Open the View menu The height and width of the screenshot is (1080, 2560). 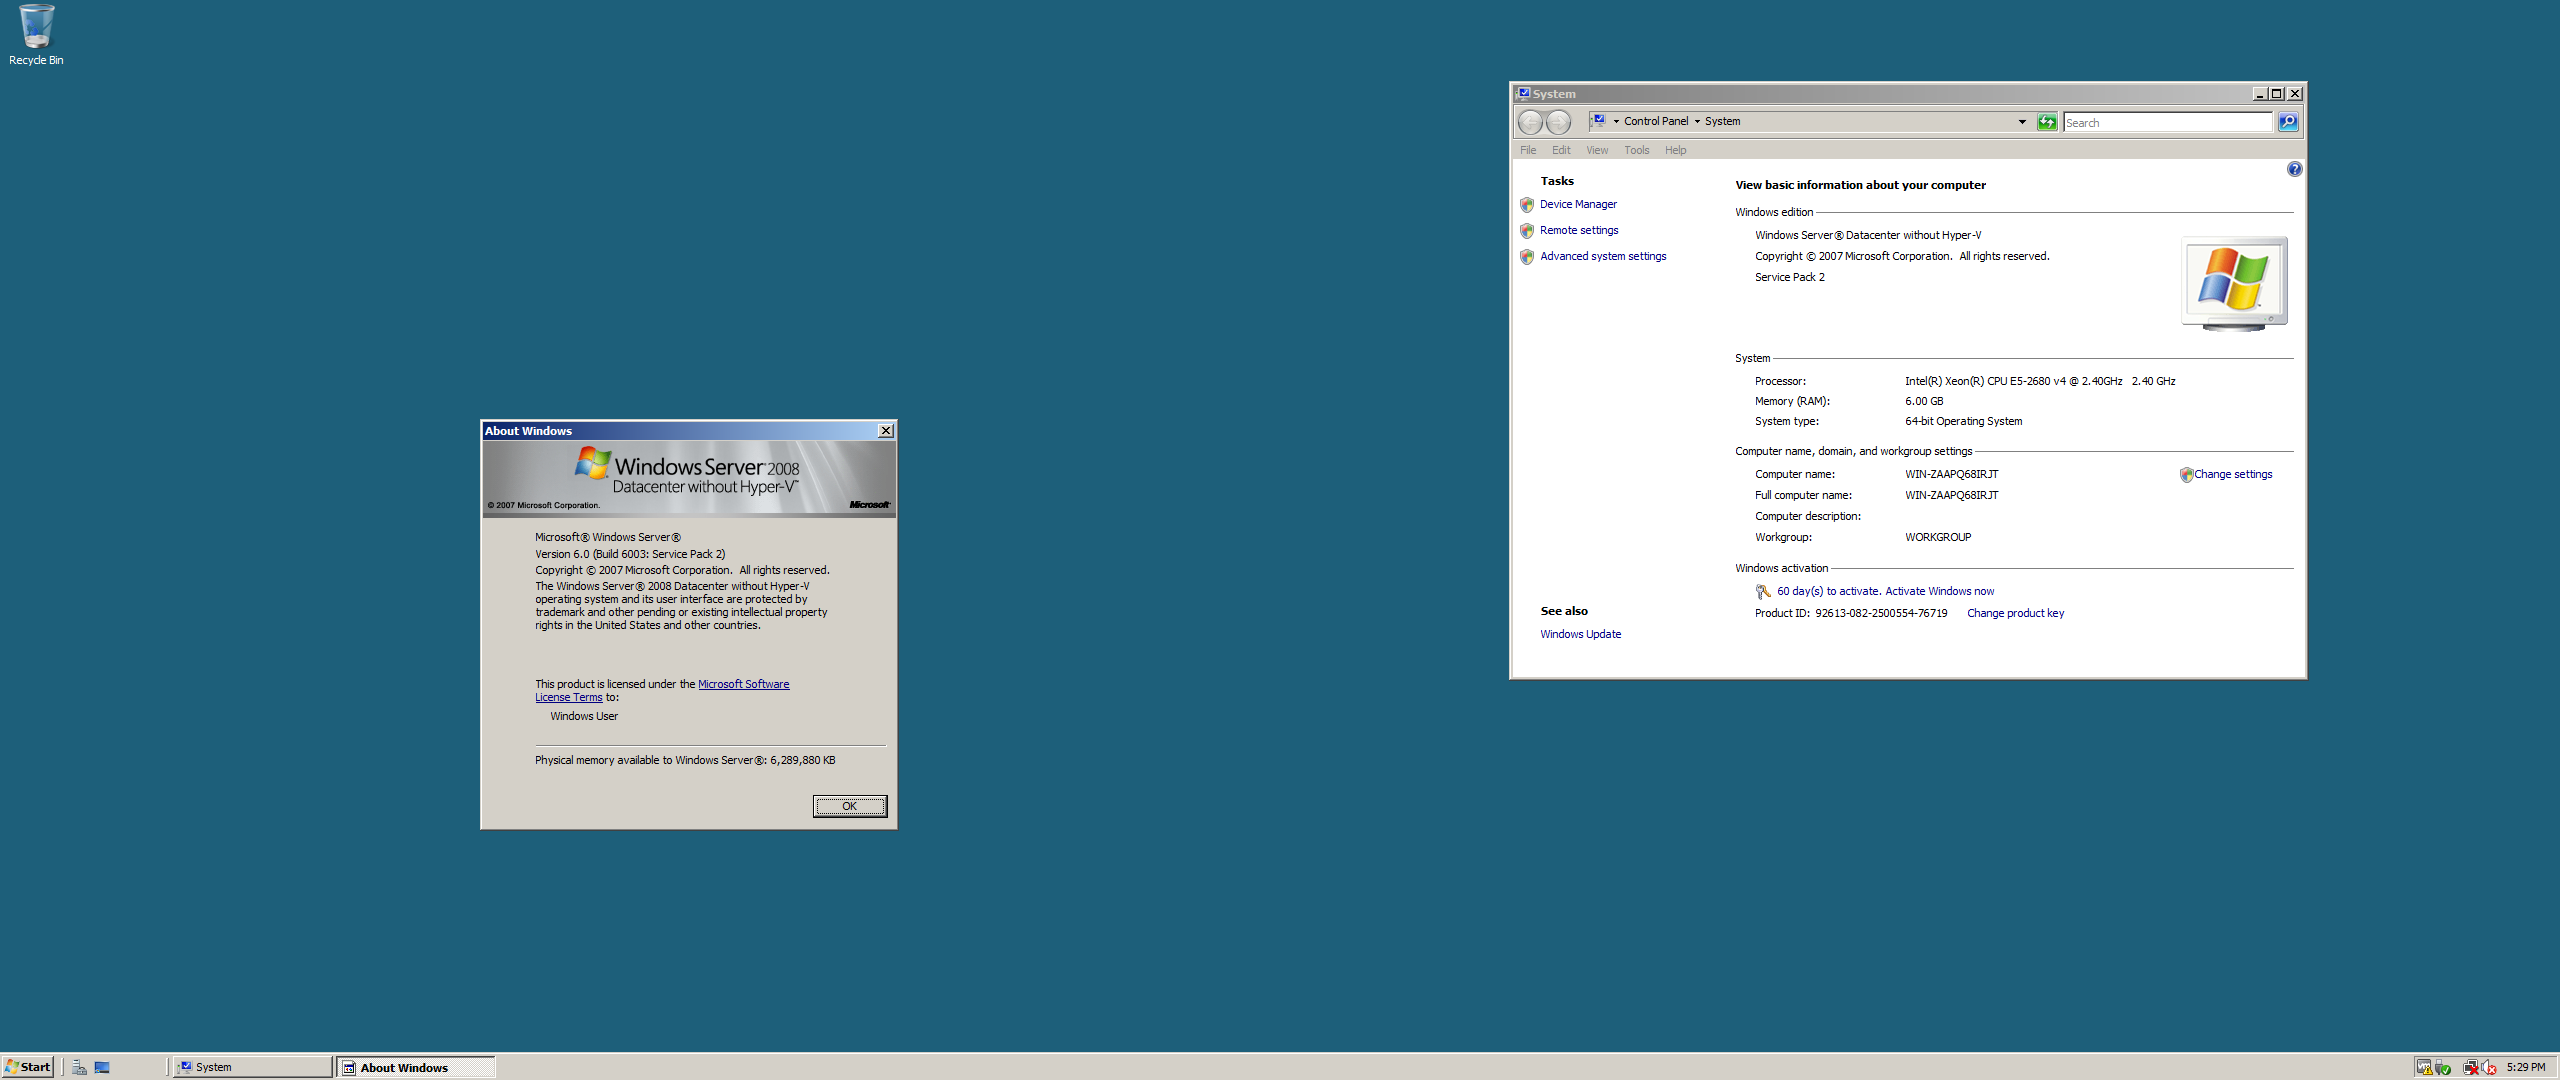pos(1597,150)
